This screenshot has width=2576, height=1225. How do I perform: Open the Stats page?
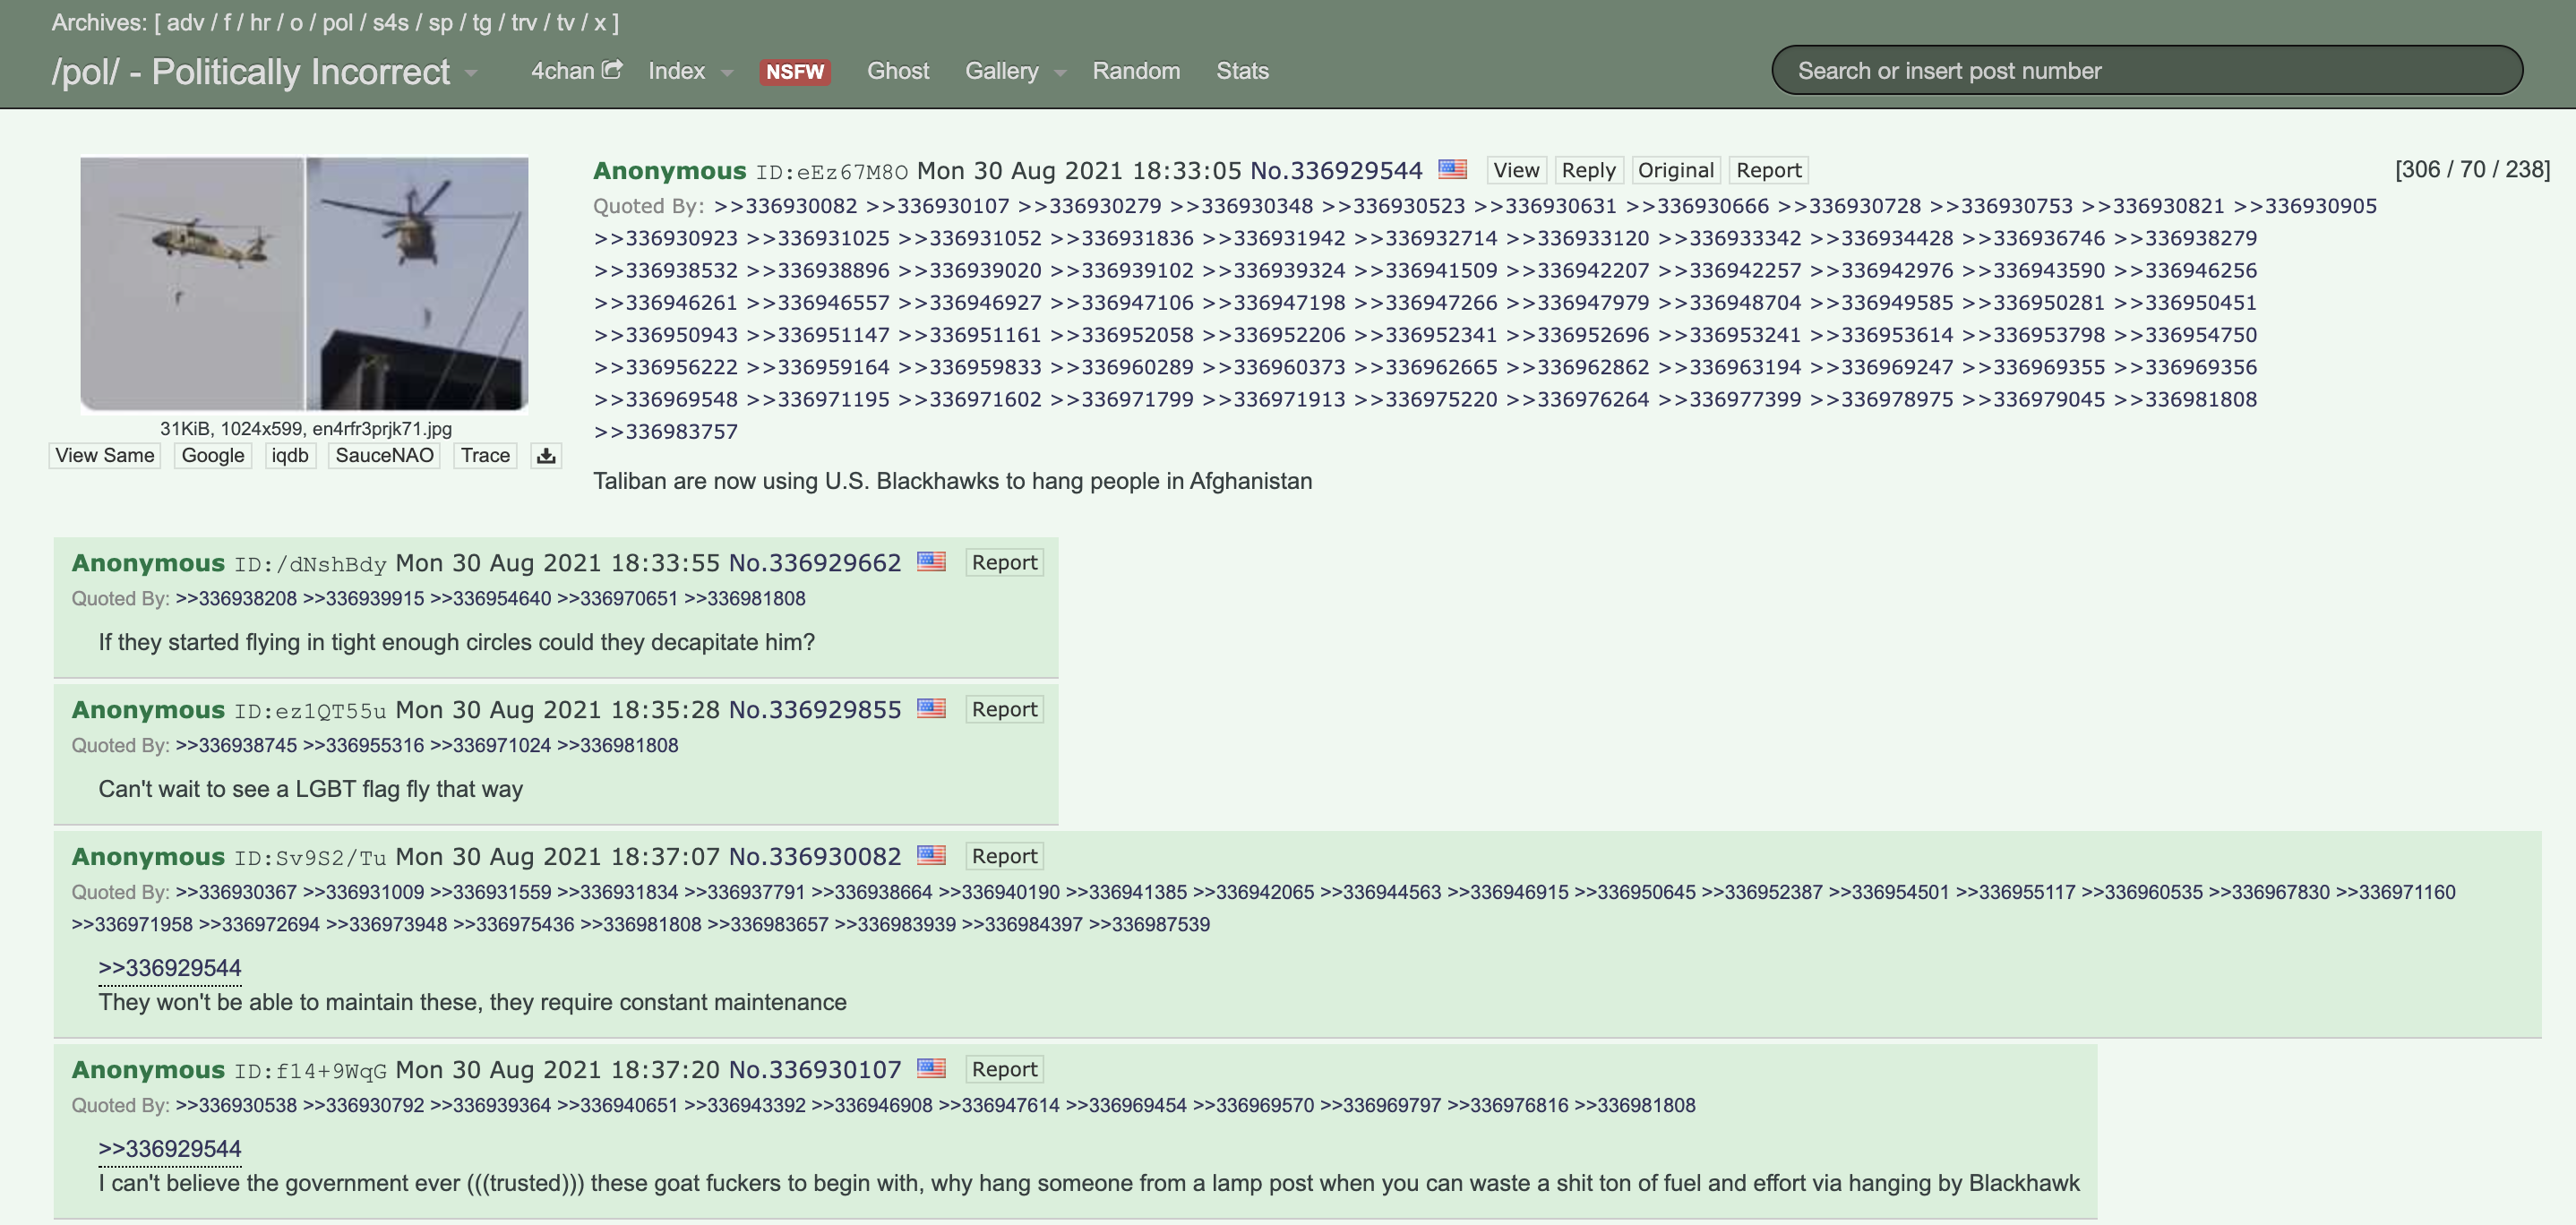pyautogui.click(x=1241, y=70)
